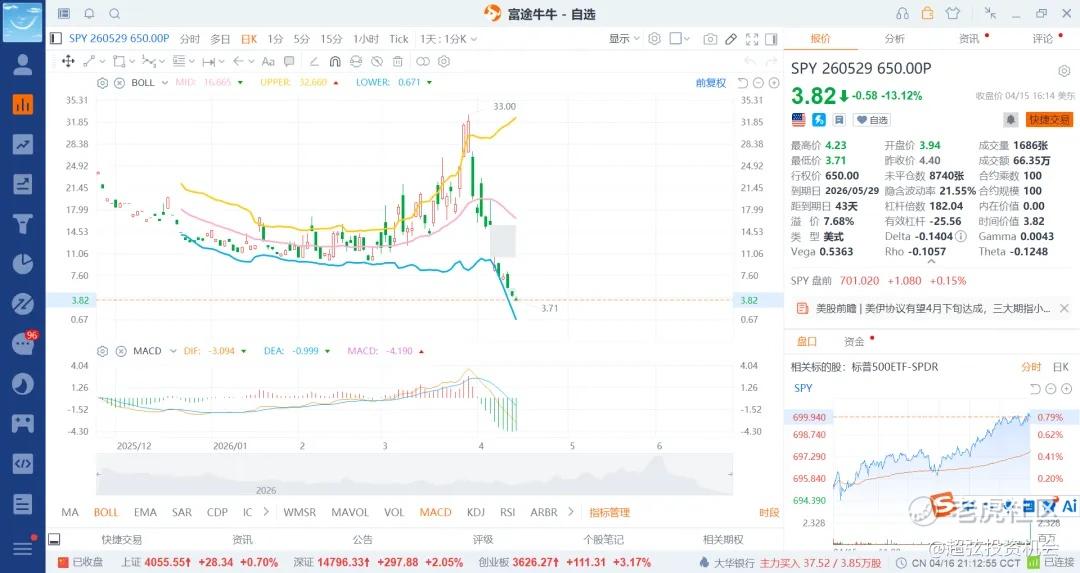The image size is (1080, 573).
Task: Open the hamburger menu at sidebar bottom
Action: tap(23, 548)
